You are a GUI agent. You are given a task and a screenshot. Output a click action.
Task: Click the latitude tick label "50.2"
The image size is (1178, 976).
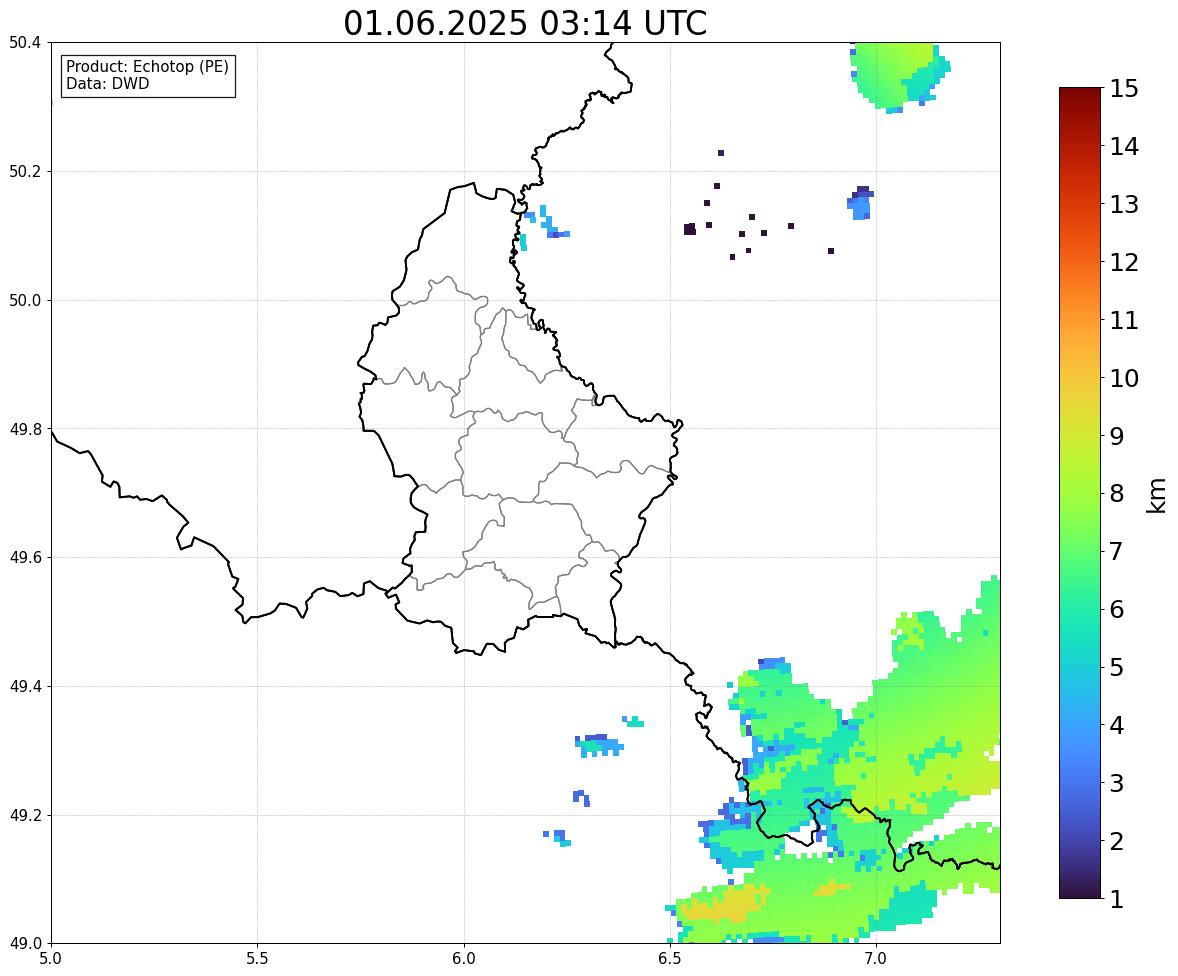[x=25, y=171]
